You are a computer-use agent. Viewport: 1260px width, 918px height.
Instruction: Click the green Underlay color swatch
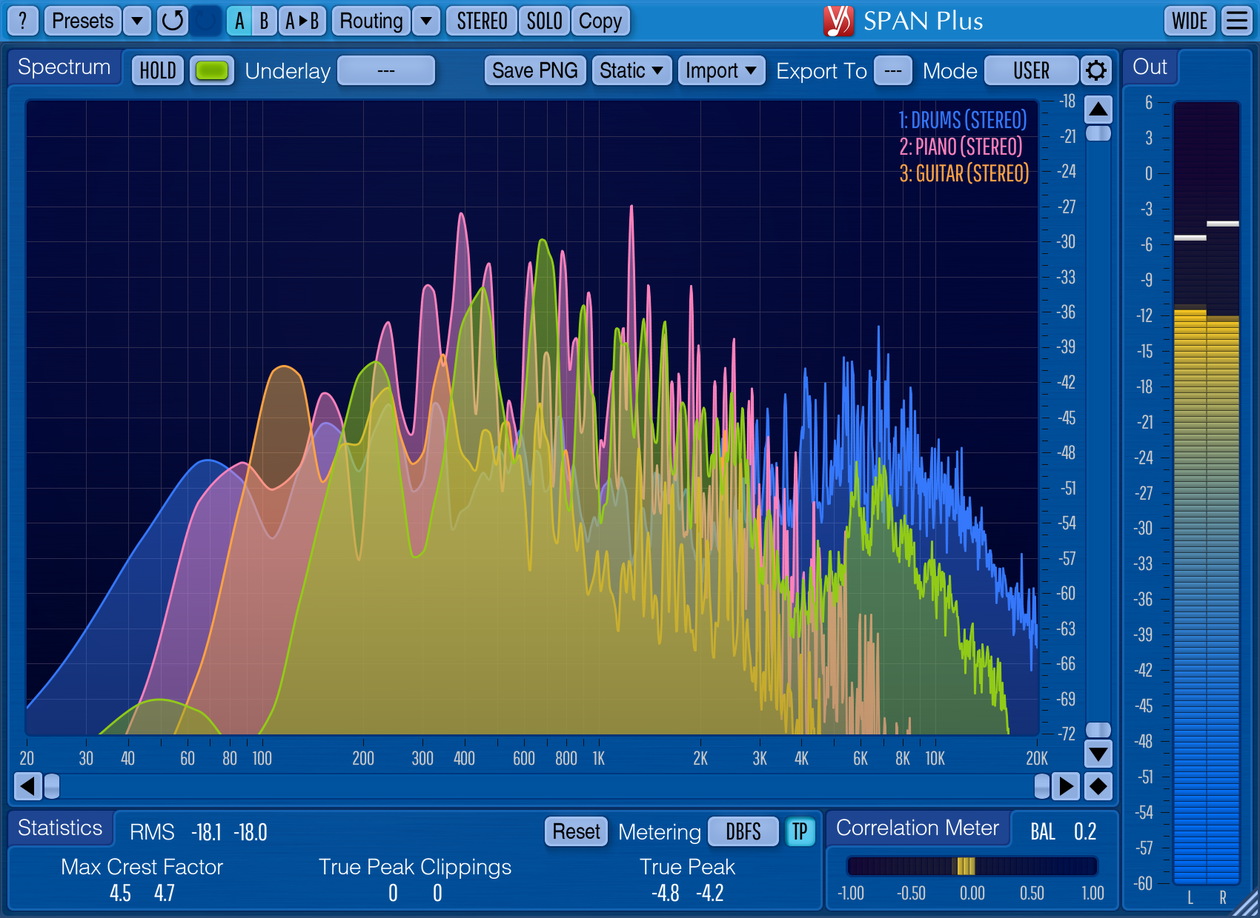coord(212,70)
